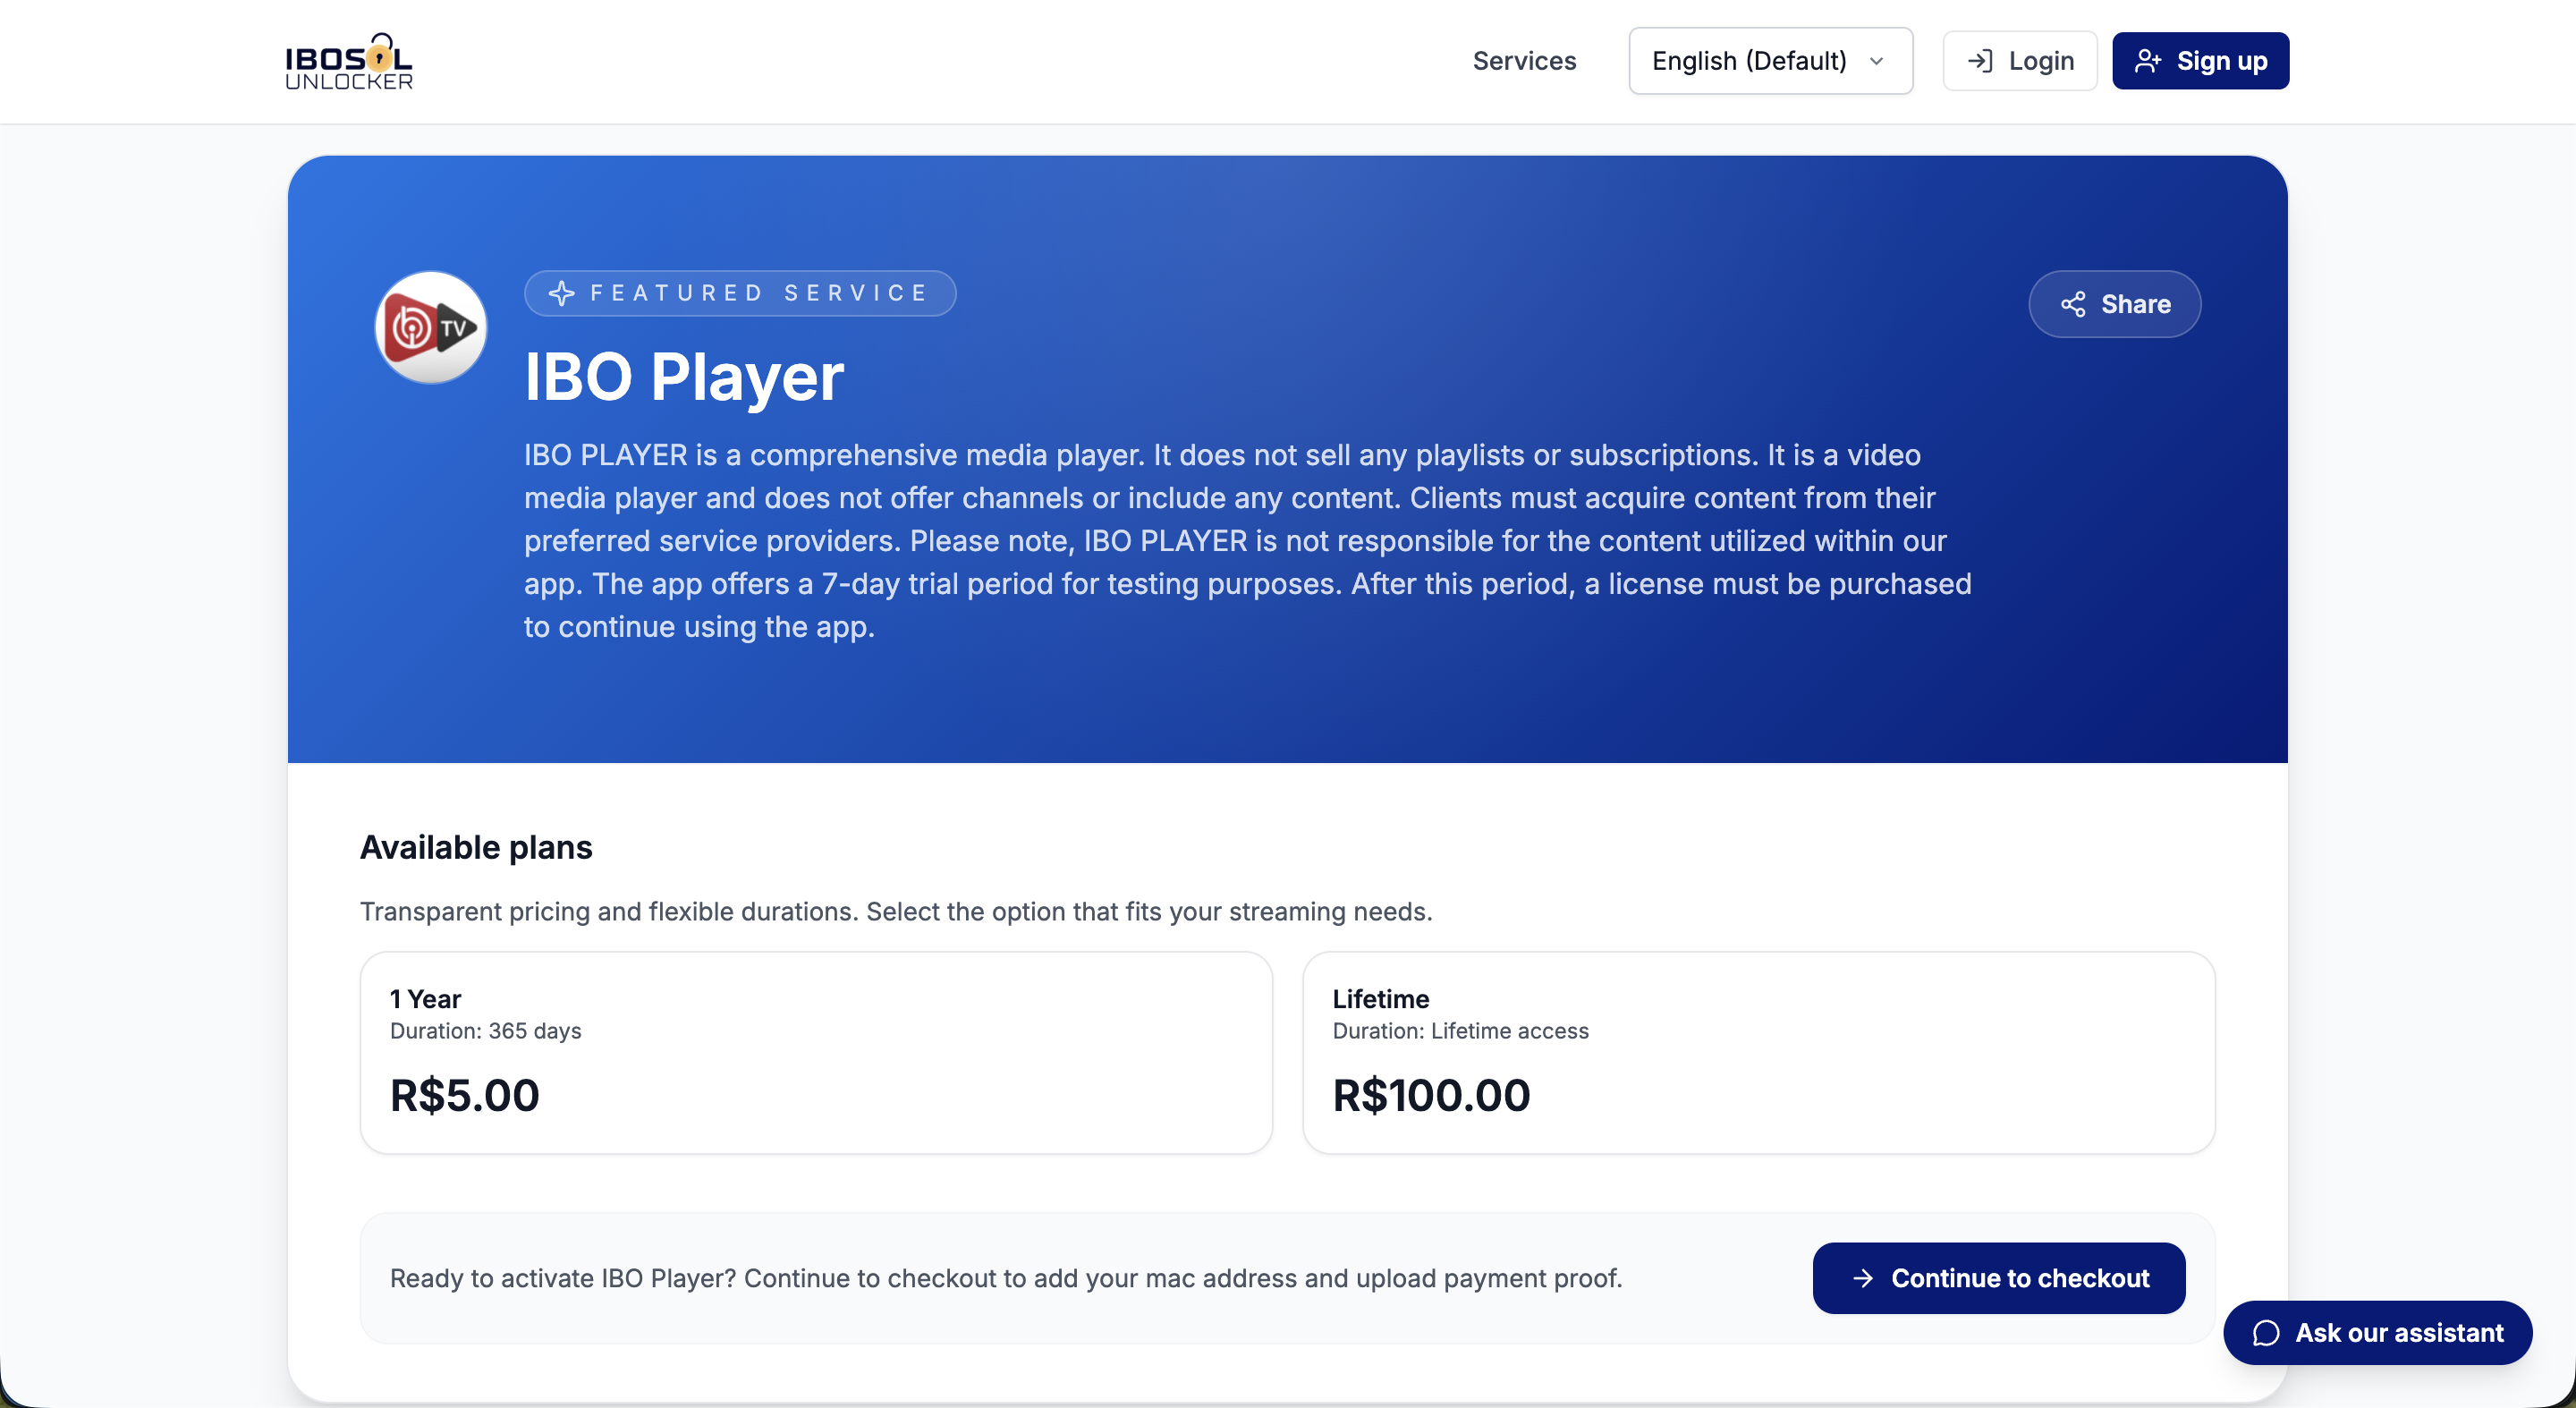
Task: Click the Sign up button
Action: pos(2200,61)
